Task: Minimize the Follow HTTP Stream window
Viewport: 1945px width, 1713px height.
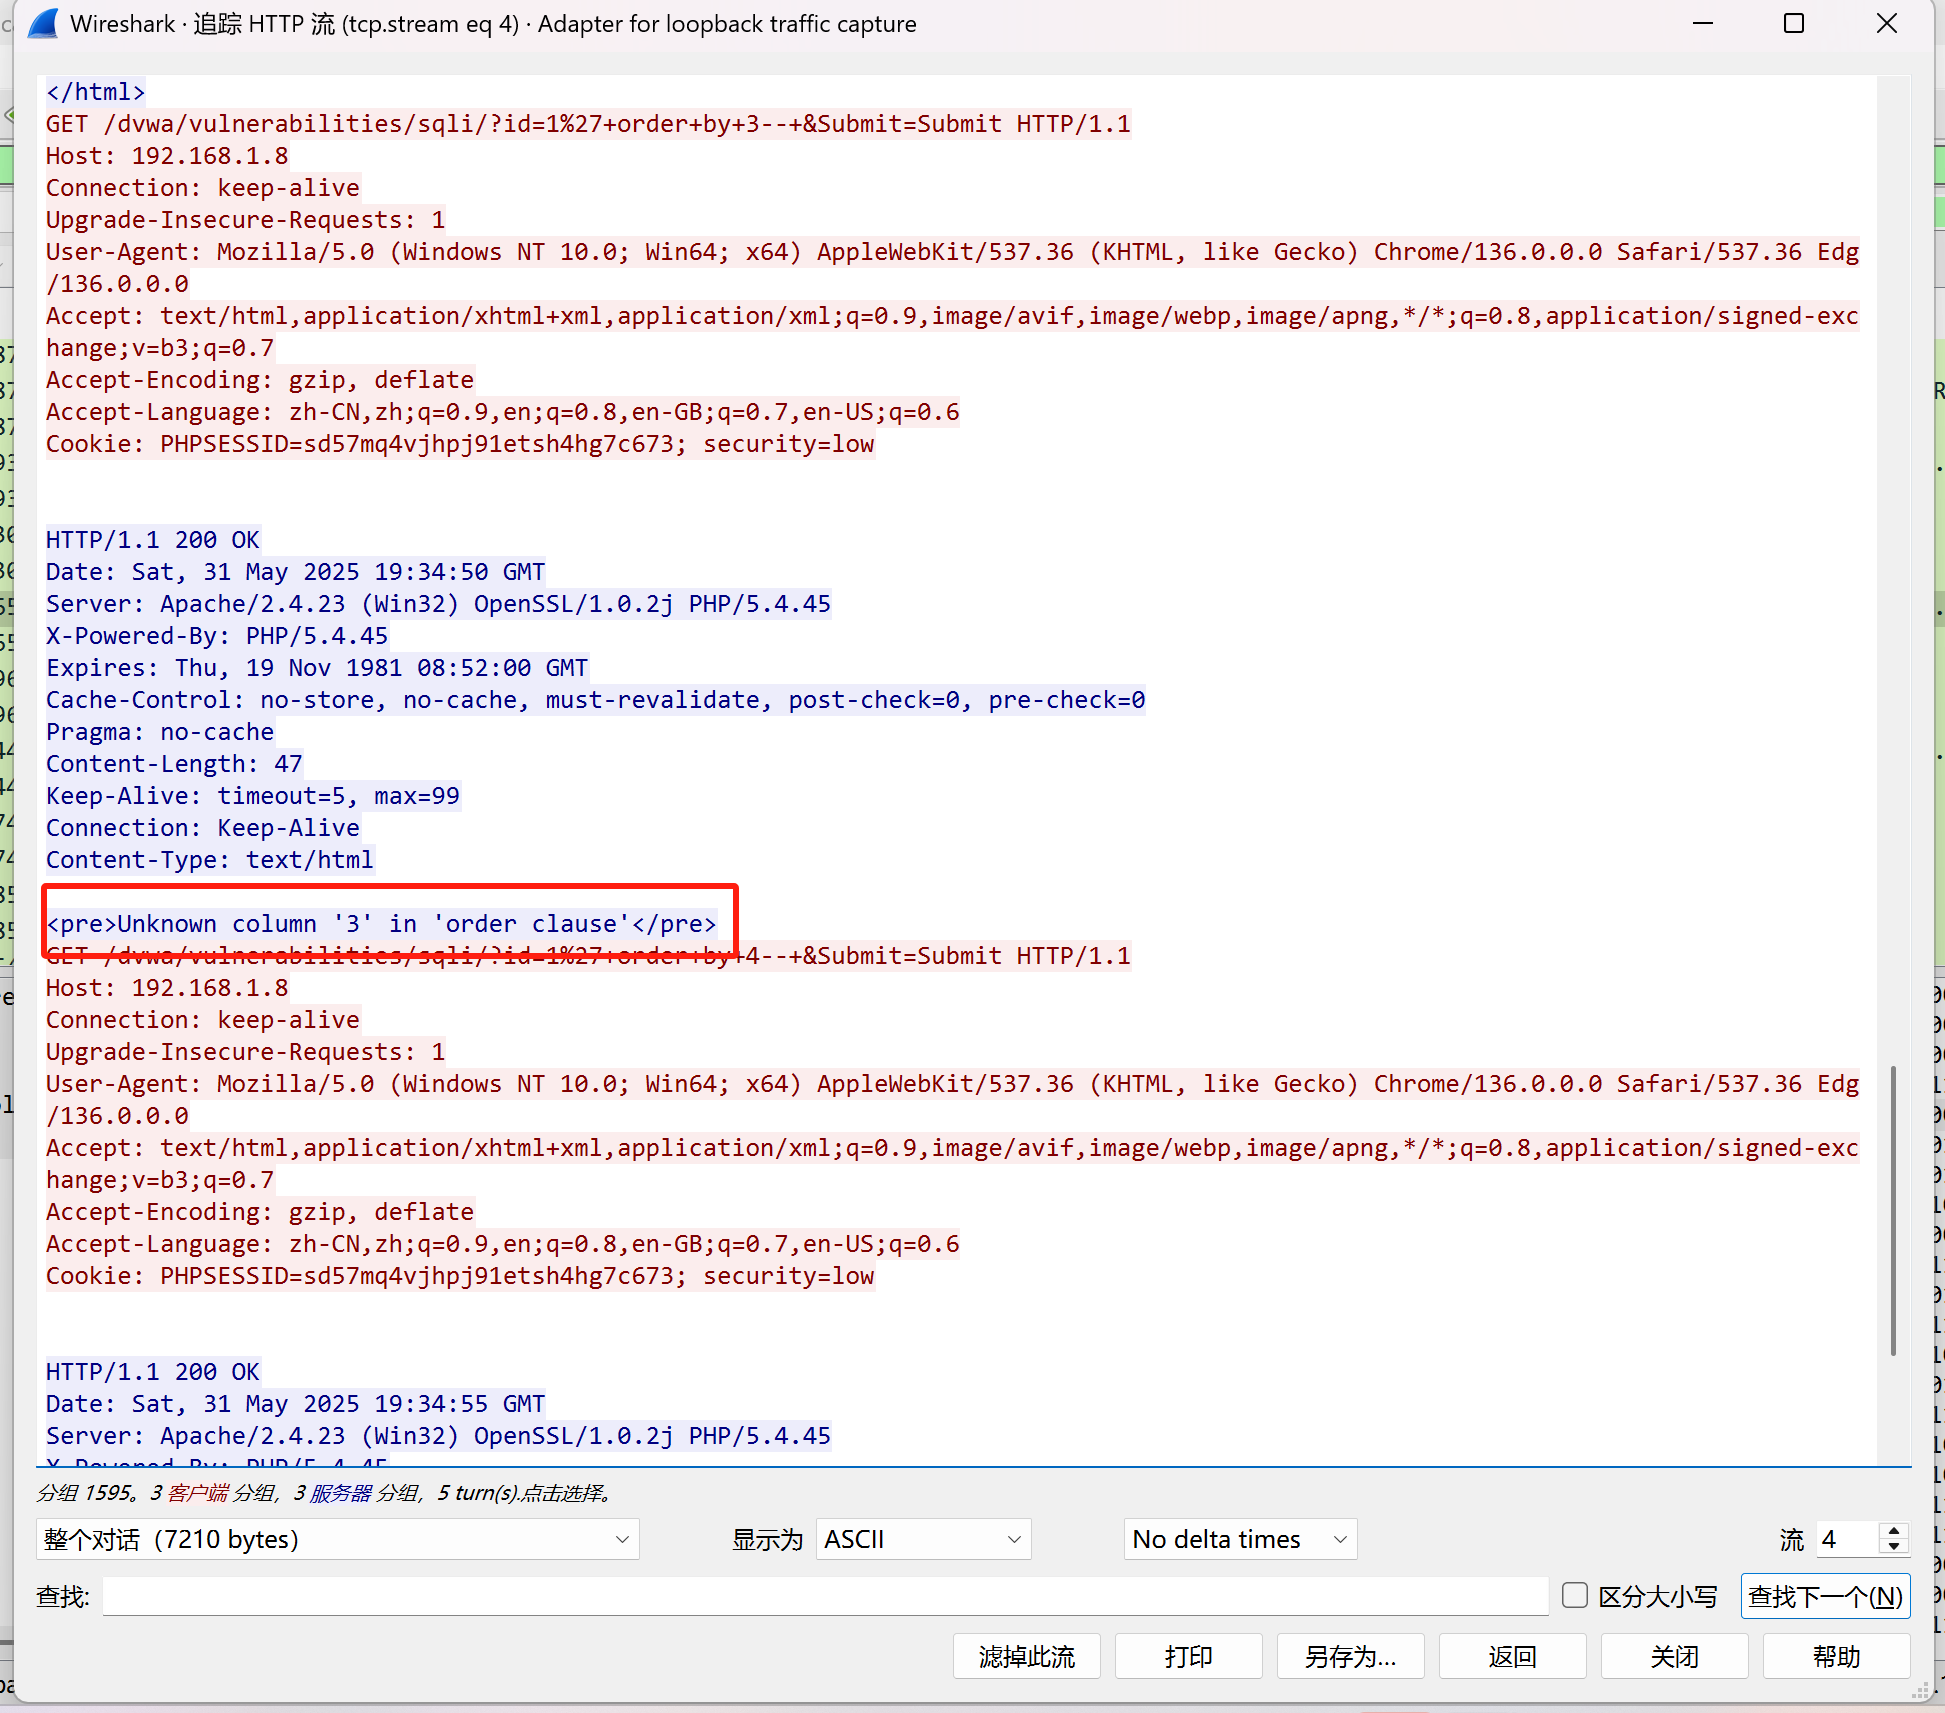Action: point(1703,23)
